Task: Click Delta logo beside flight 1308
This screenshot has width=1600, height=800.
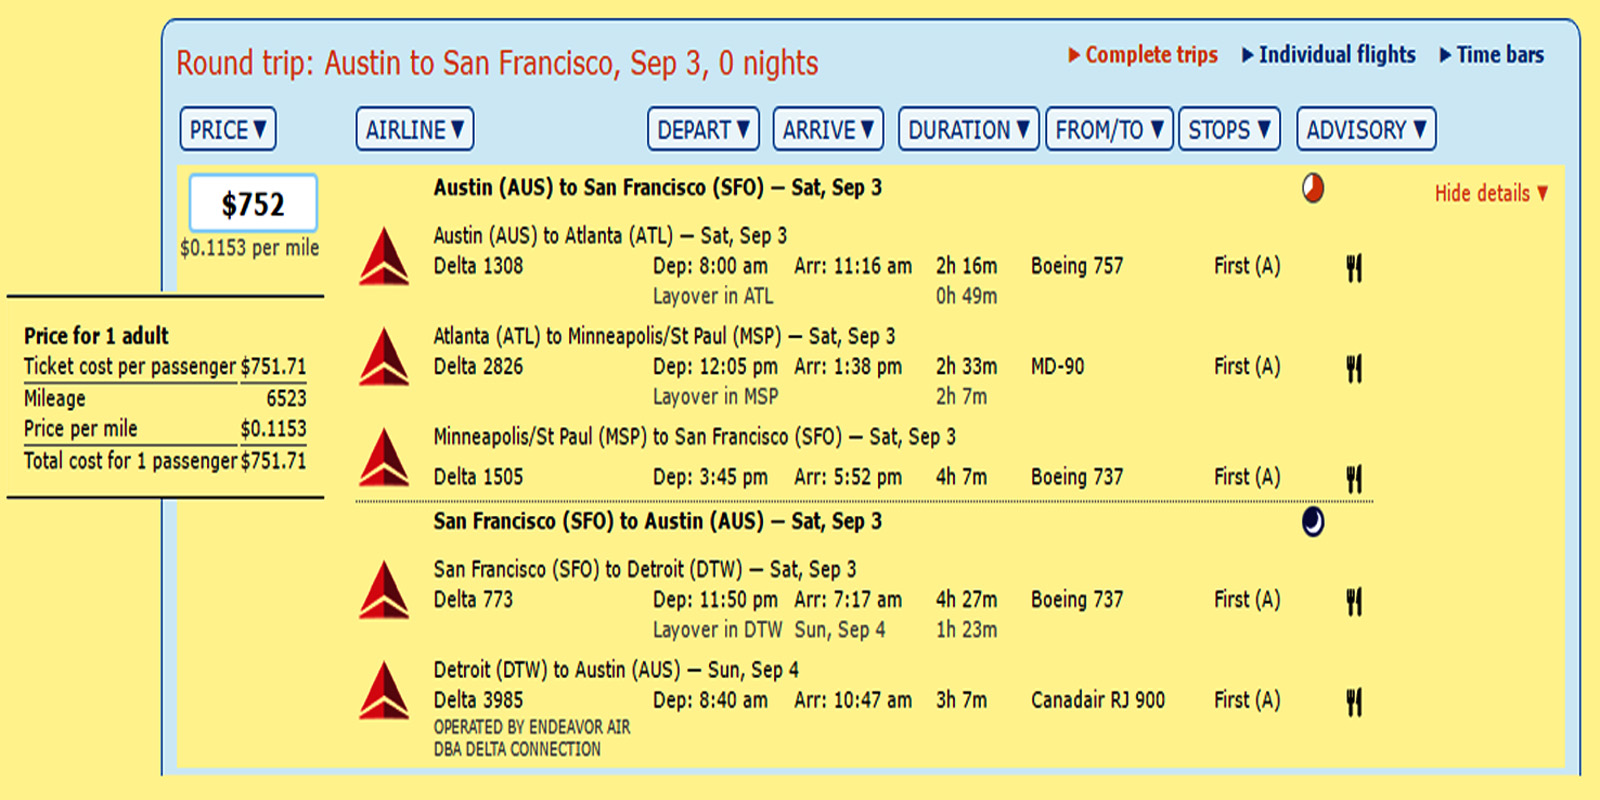Action: (384, 257)
